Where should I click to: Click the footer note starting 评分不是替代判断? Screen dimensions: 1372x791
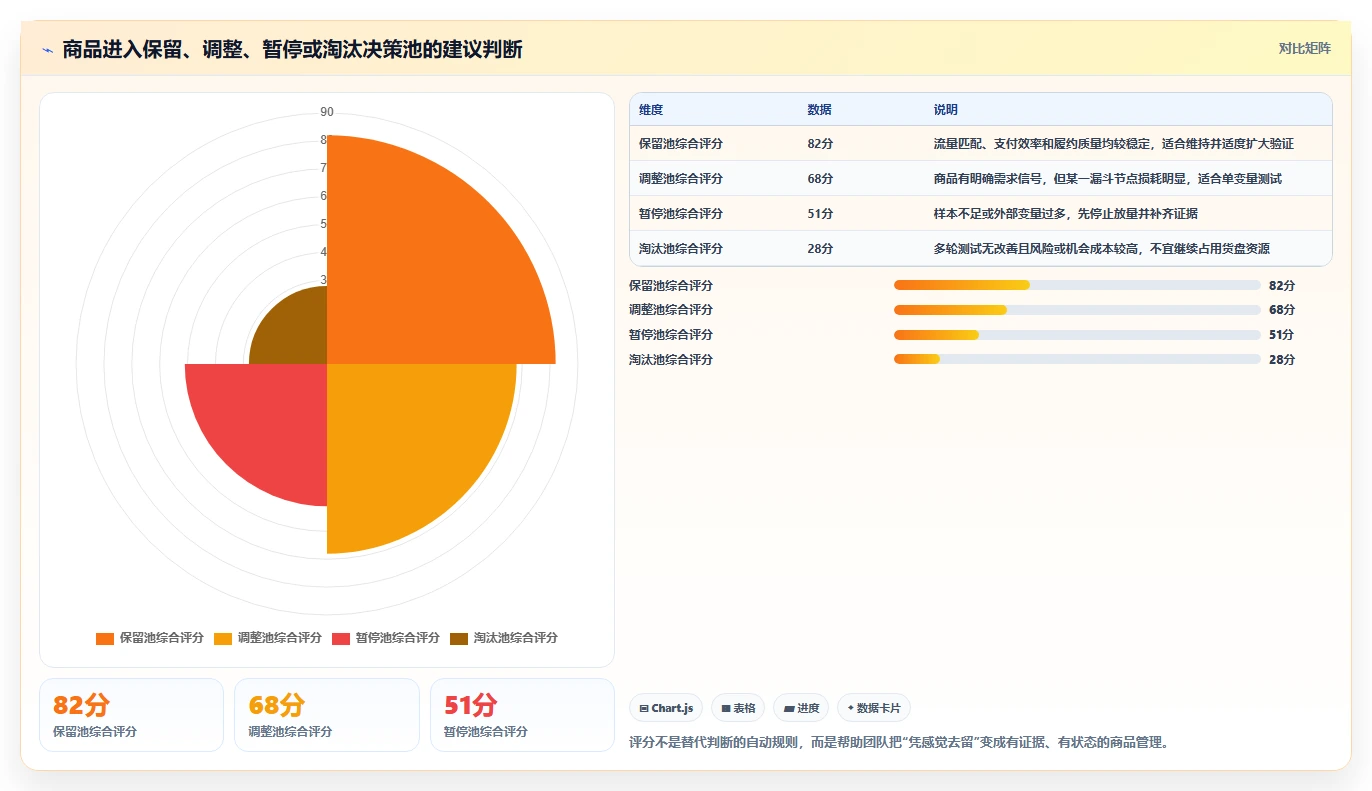(898, 743)
